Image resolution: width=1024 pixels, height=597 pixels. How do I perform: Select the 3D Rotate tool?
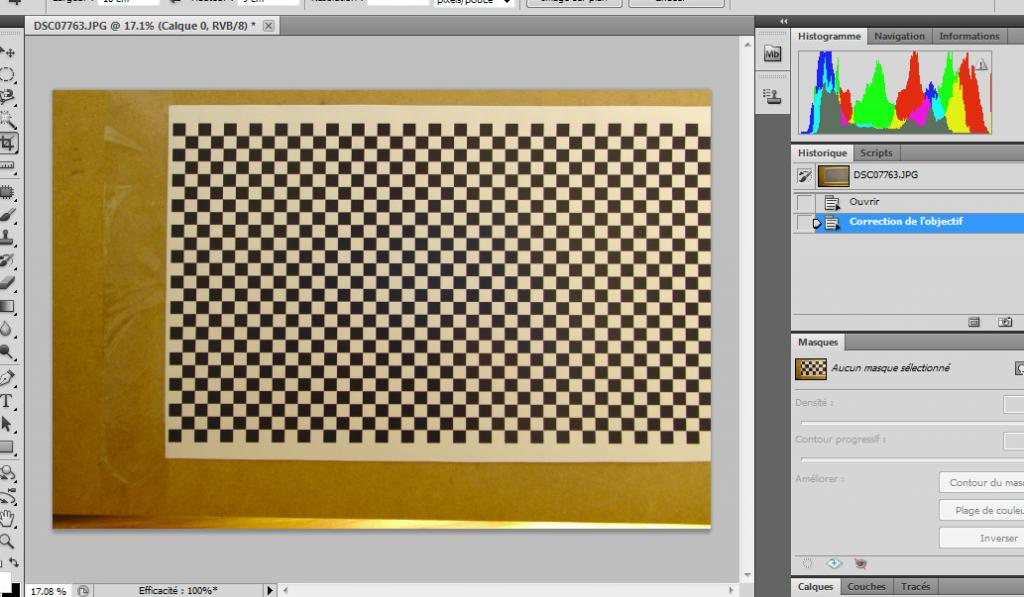7,473
